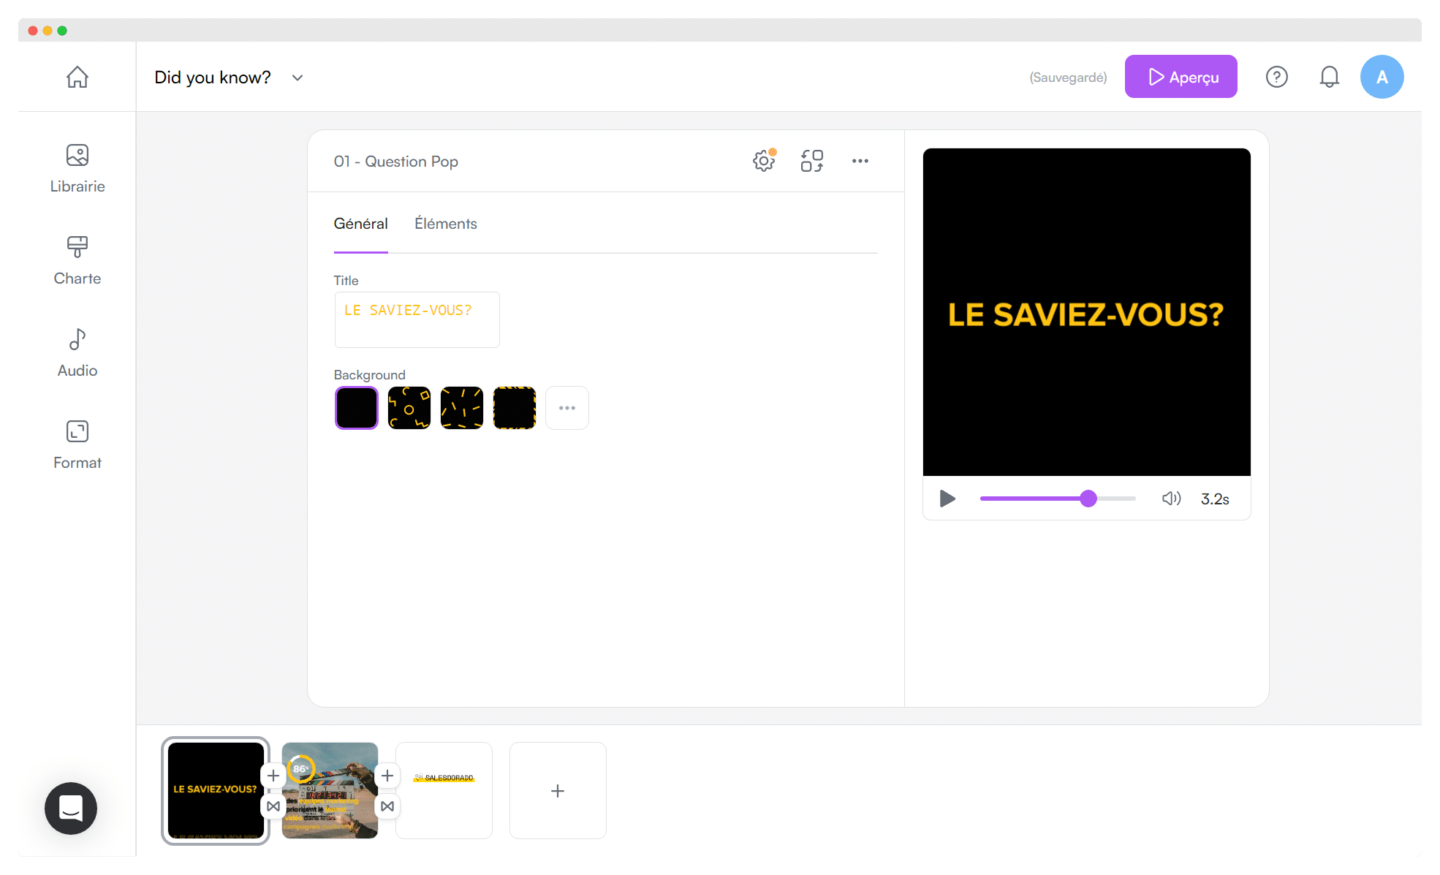Open the three-dot scene options menu
This screenshot has height=875, width=1440.
click(860, 161)
